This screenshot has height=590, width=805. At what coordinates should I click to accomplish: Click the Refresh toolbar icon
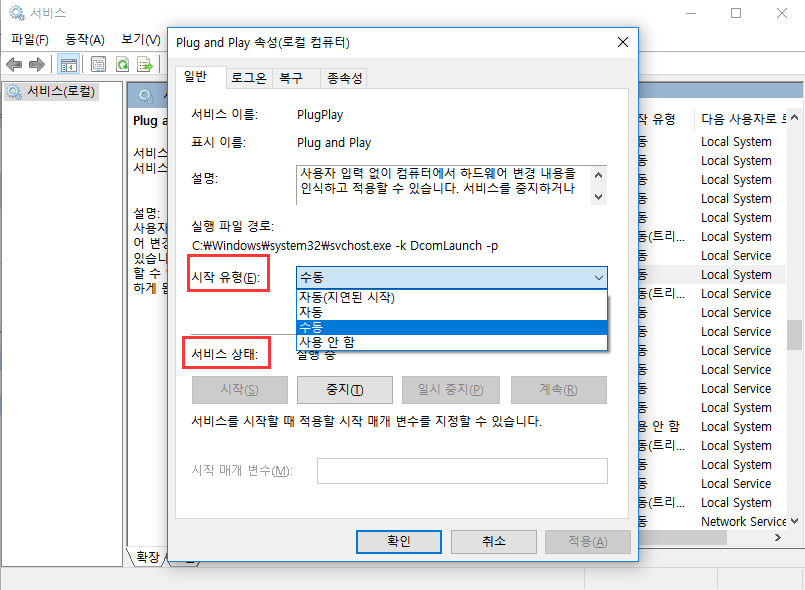122,64
